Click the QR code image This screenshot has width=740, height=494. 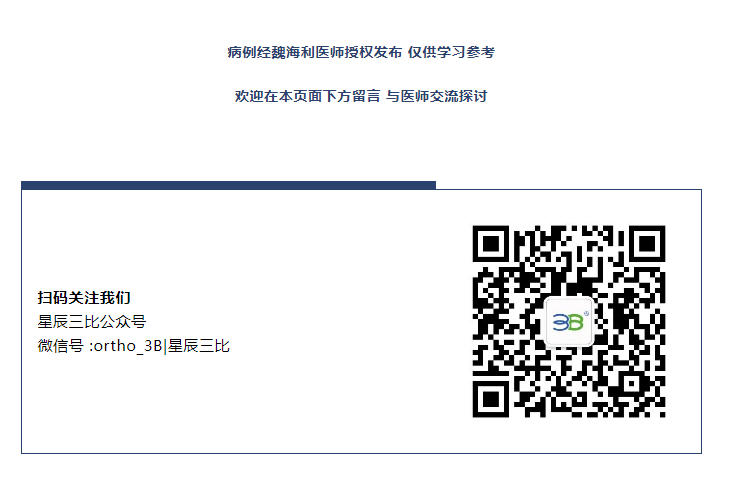click(x=569, y=321)
